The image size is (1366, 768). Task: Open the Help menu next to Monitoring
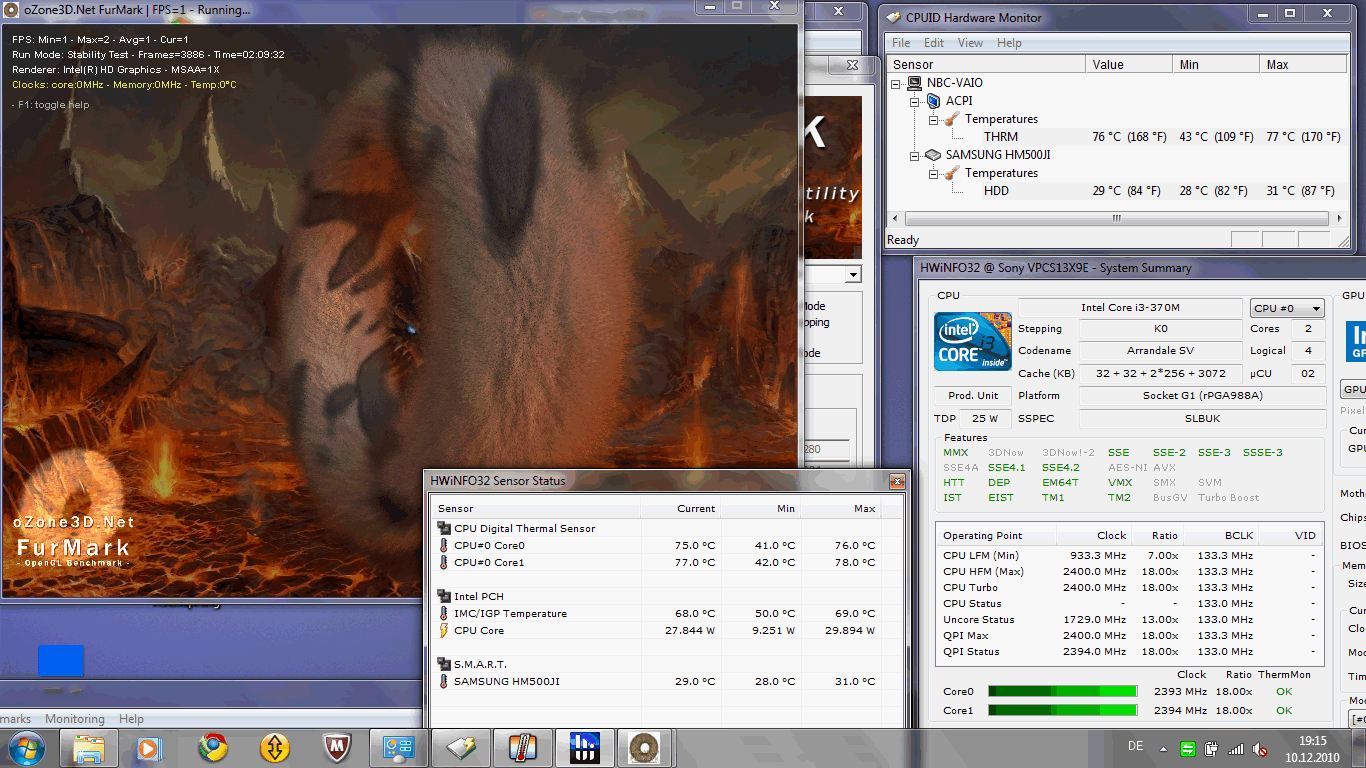tap(131, 719)
